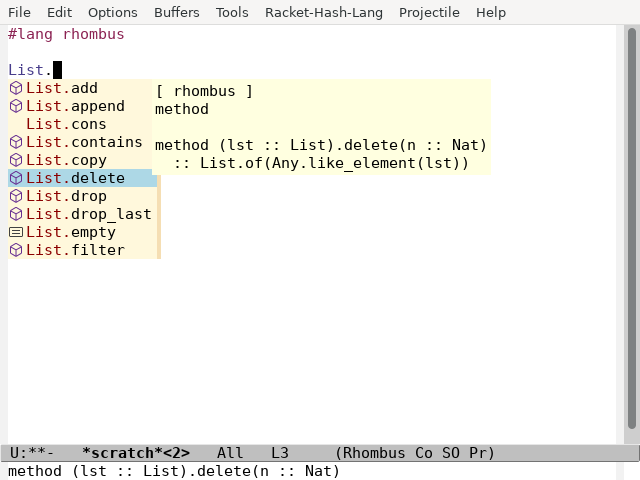Choose the List.empty completion
The width and height of the screenshot is (640, 480).
pyautogui.click(x=82, y=232)
